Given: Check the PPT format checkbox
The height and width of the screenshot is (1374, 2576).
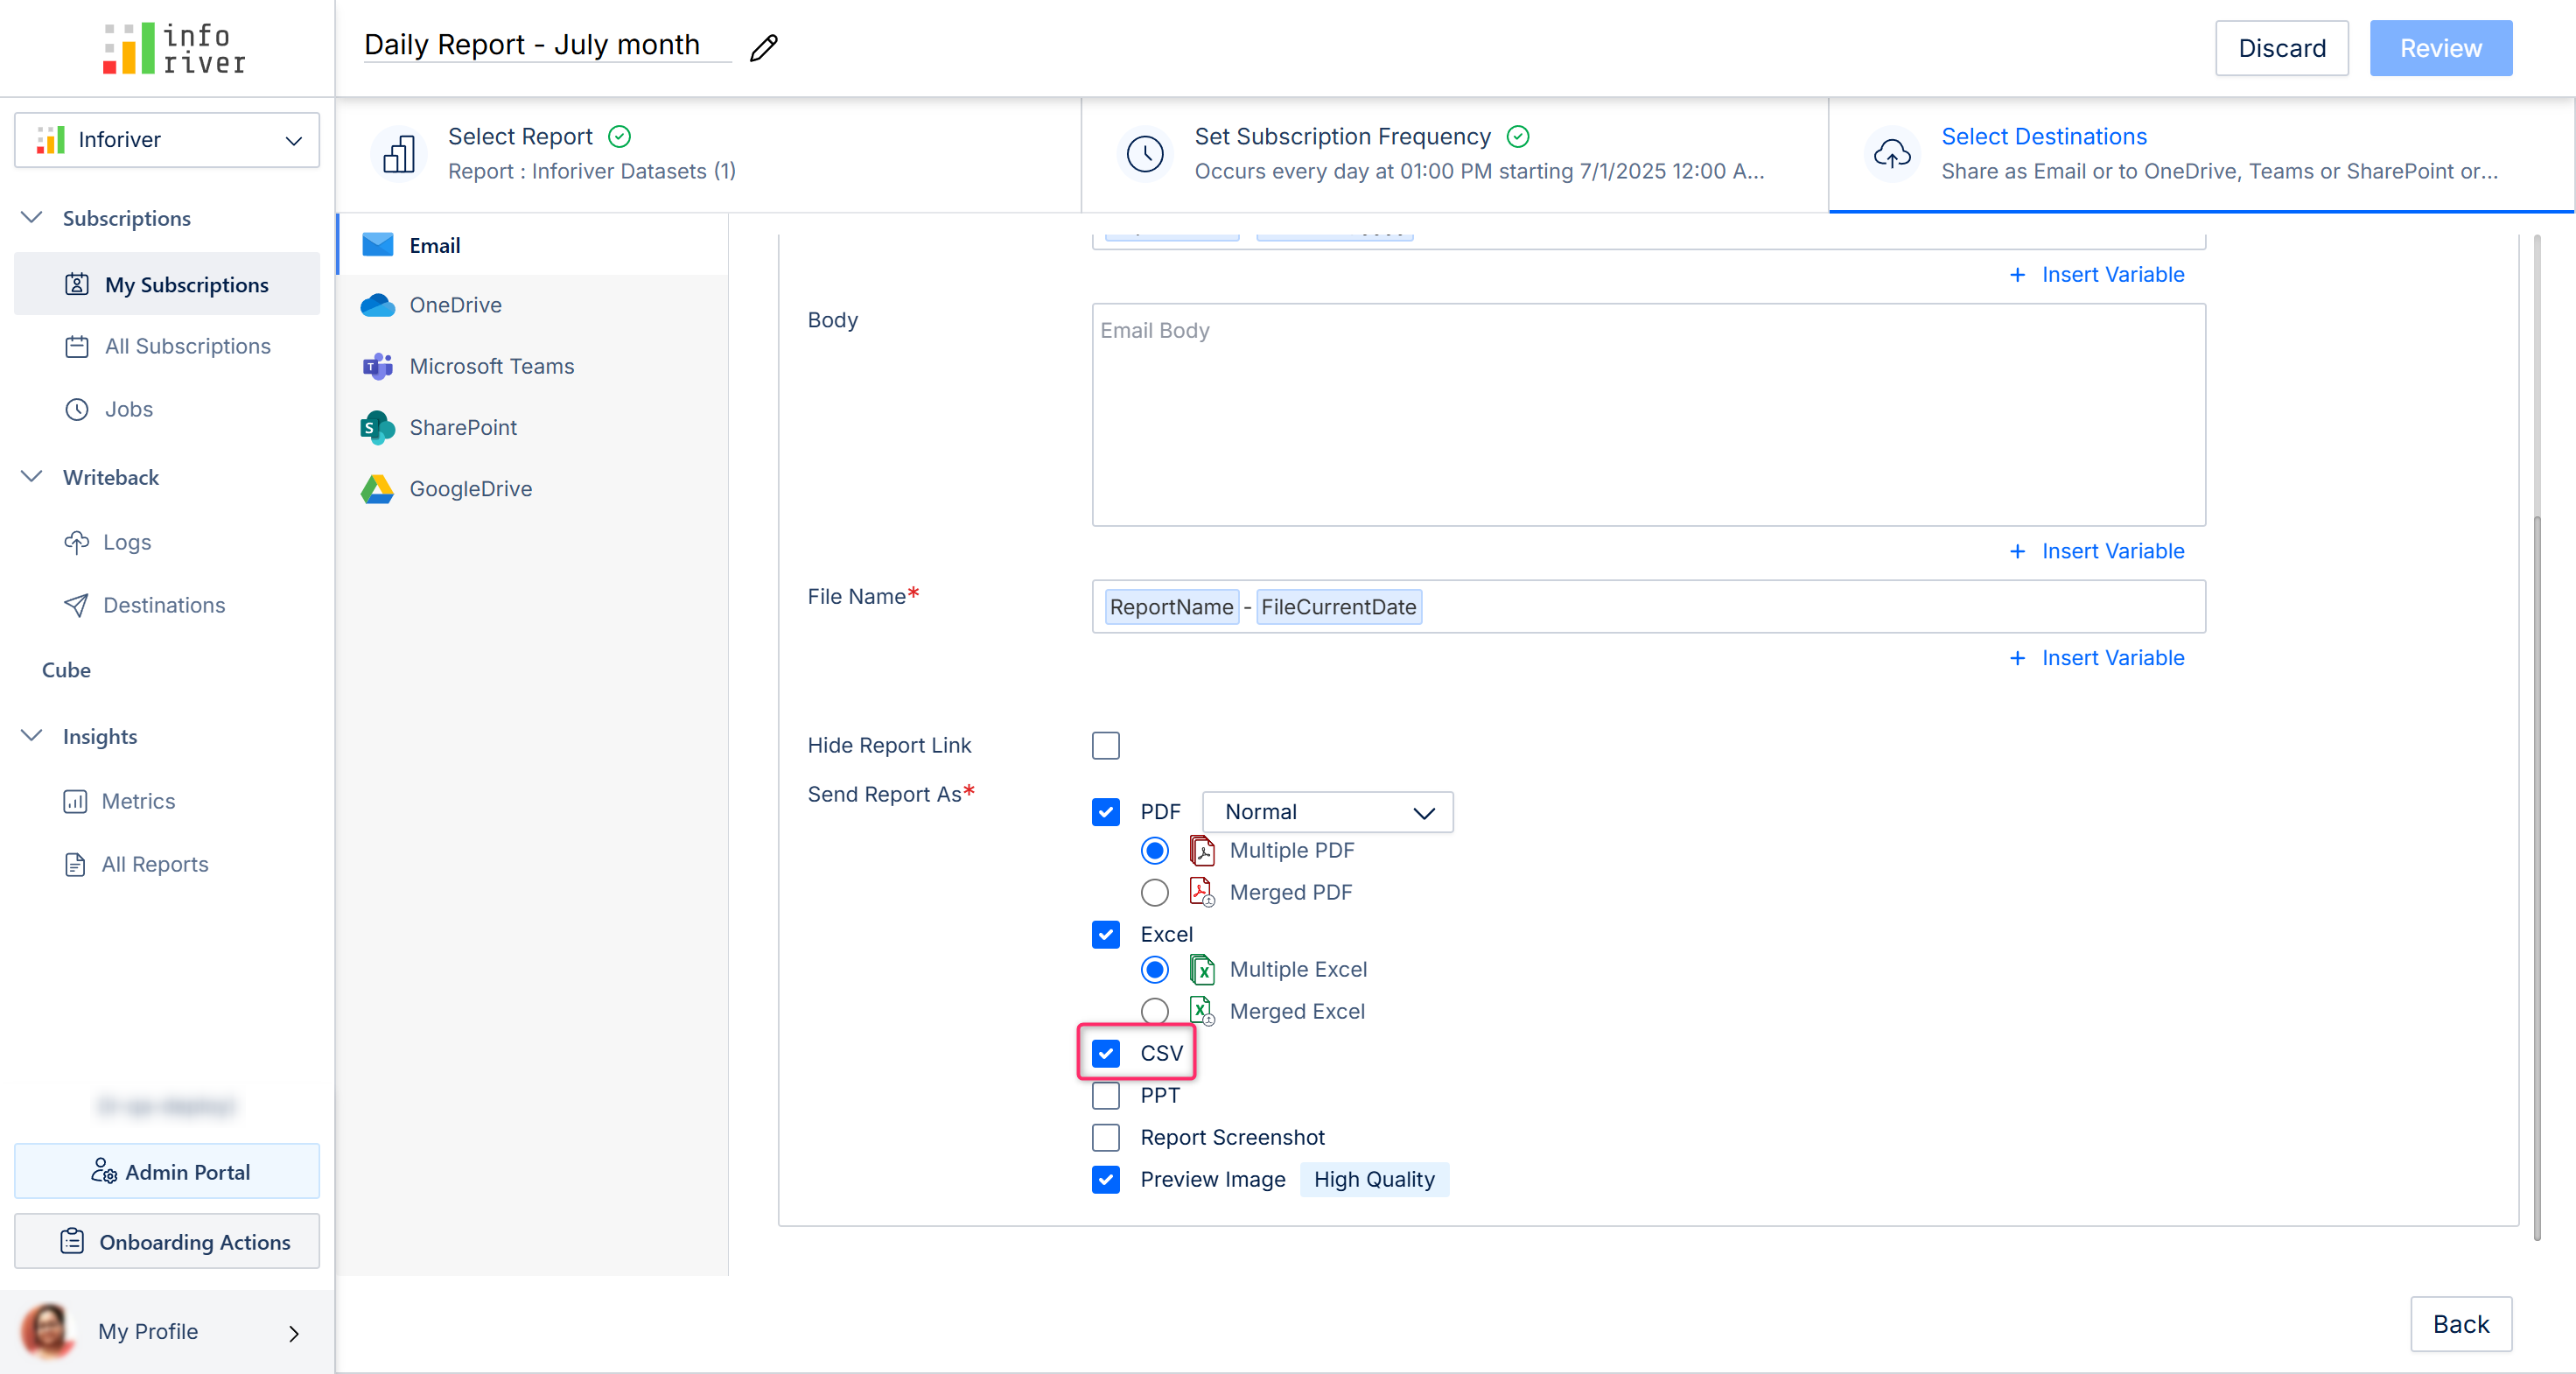Looking at the screenshot, I should point(1105,1095).
